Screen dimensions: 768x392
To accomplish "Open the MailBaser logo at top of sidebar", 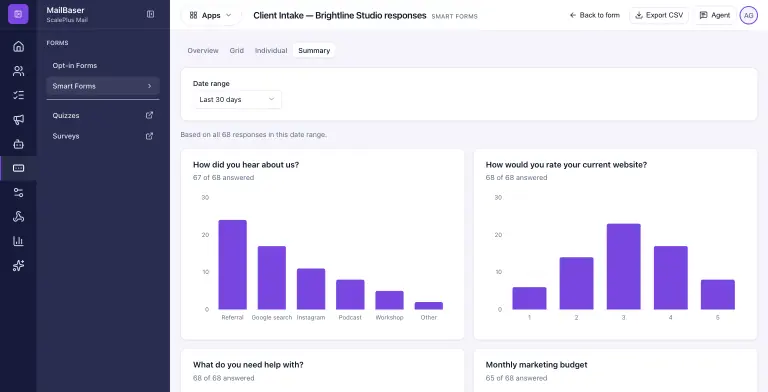I will click(18, 14).
